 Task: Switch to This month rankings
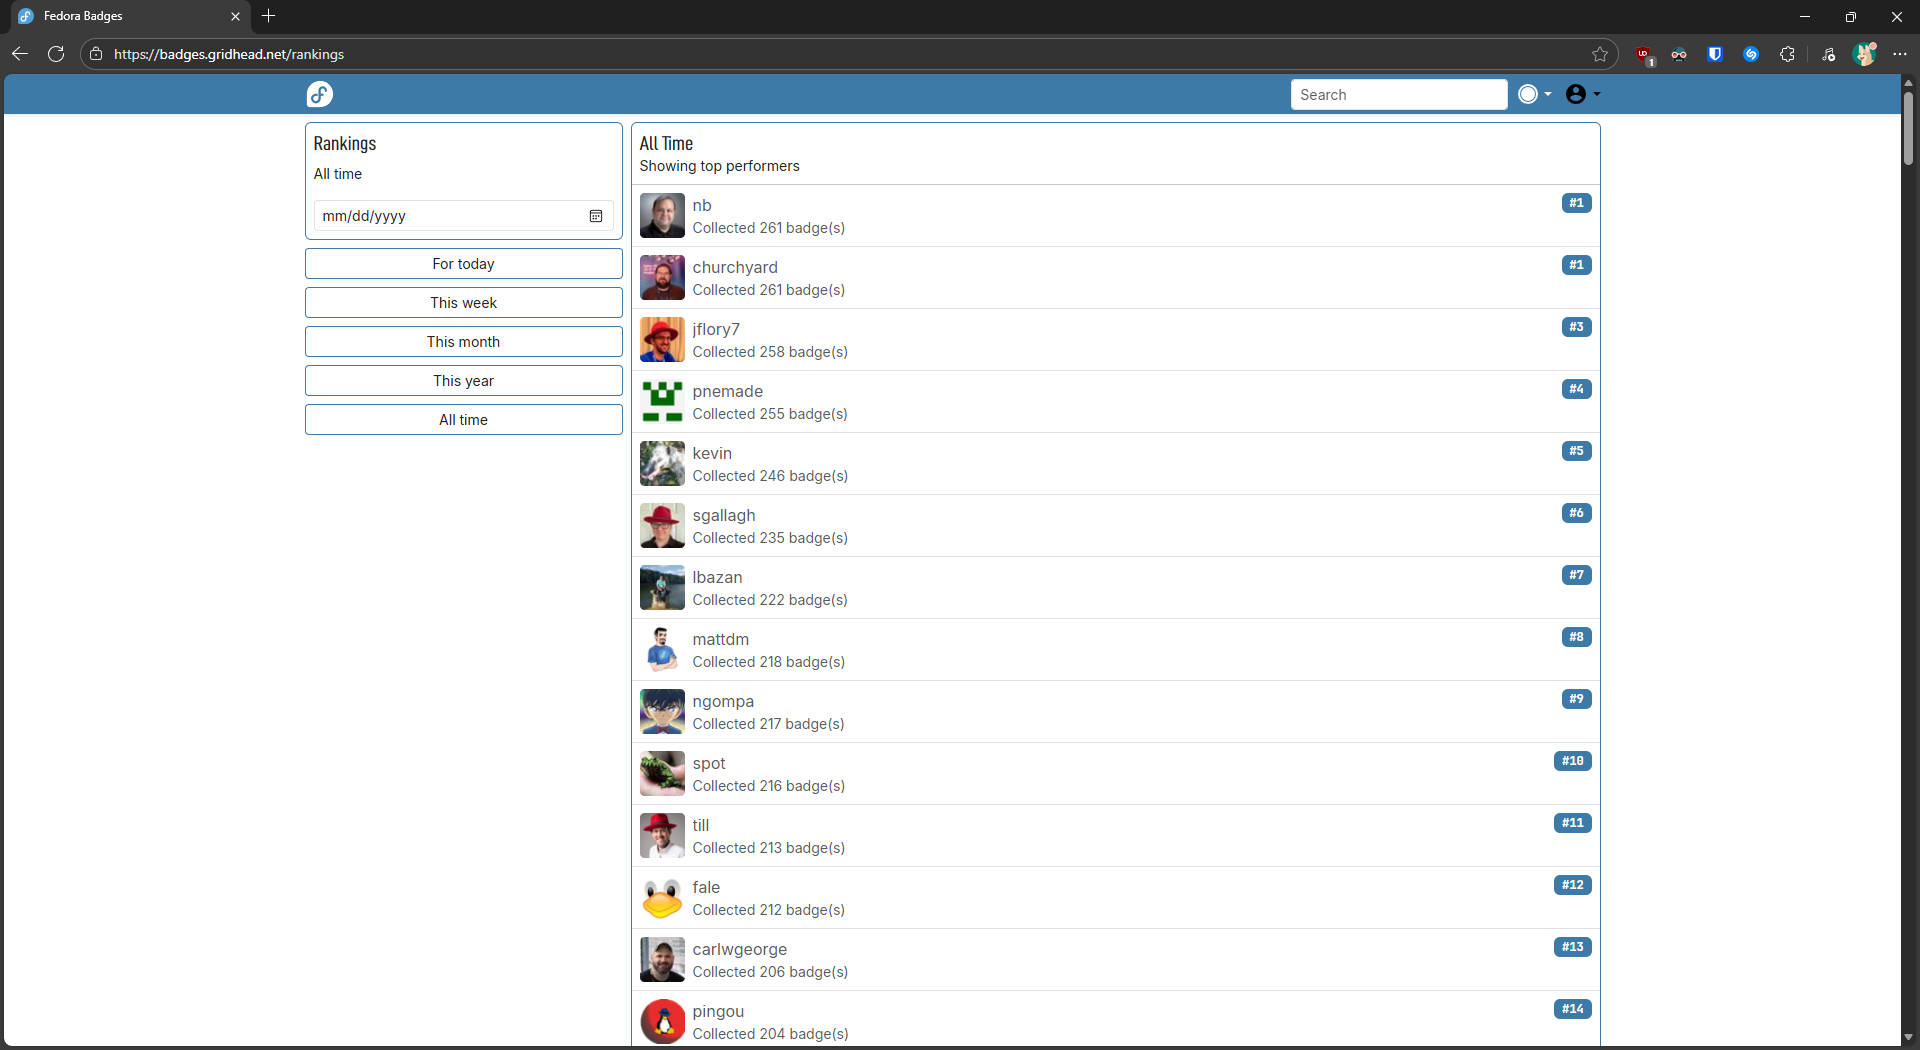pos(463,342)
